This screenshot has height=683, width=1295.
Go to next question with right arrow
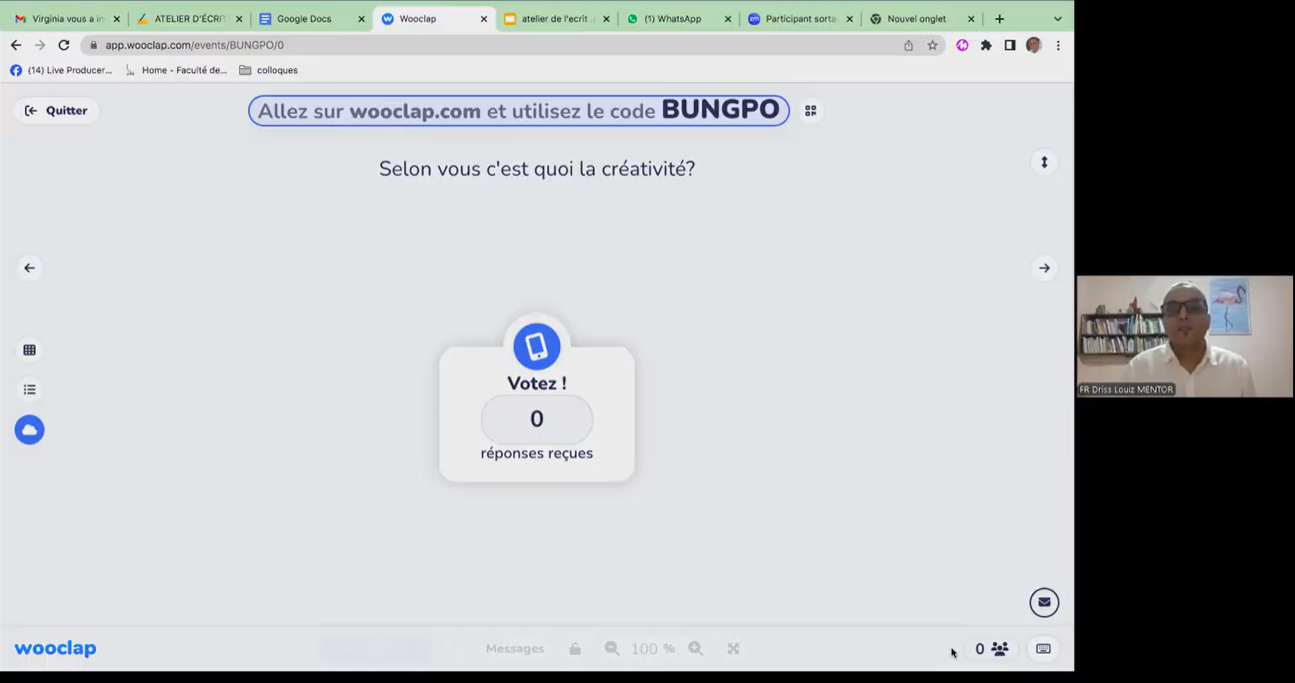[1044, 268]
